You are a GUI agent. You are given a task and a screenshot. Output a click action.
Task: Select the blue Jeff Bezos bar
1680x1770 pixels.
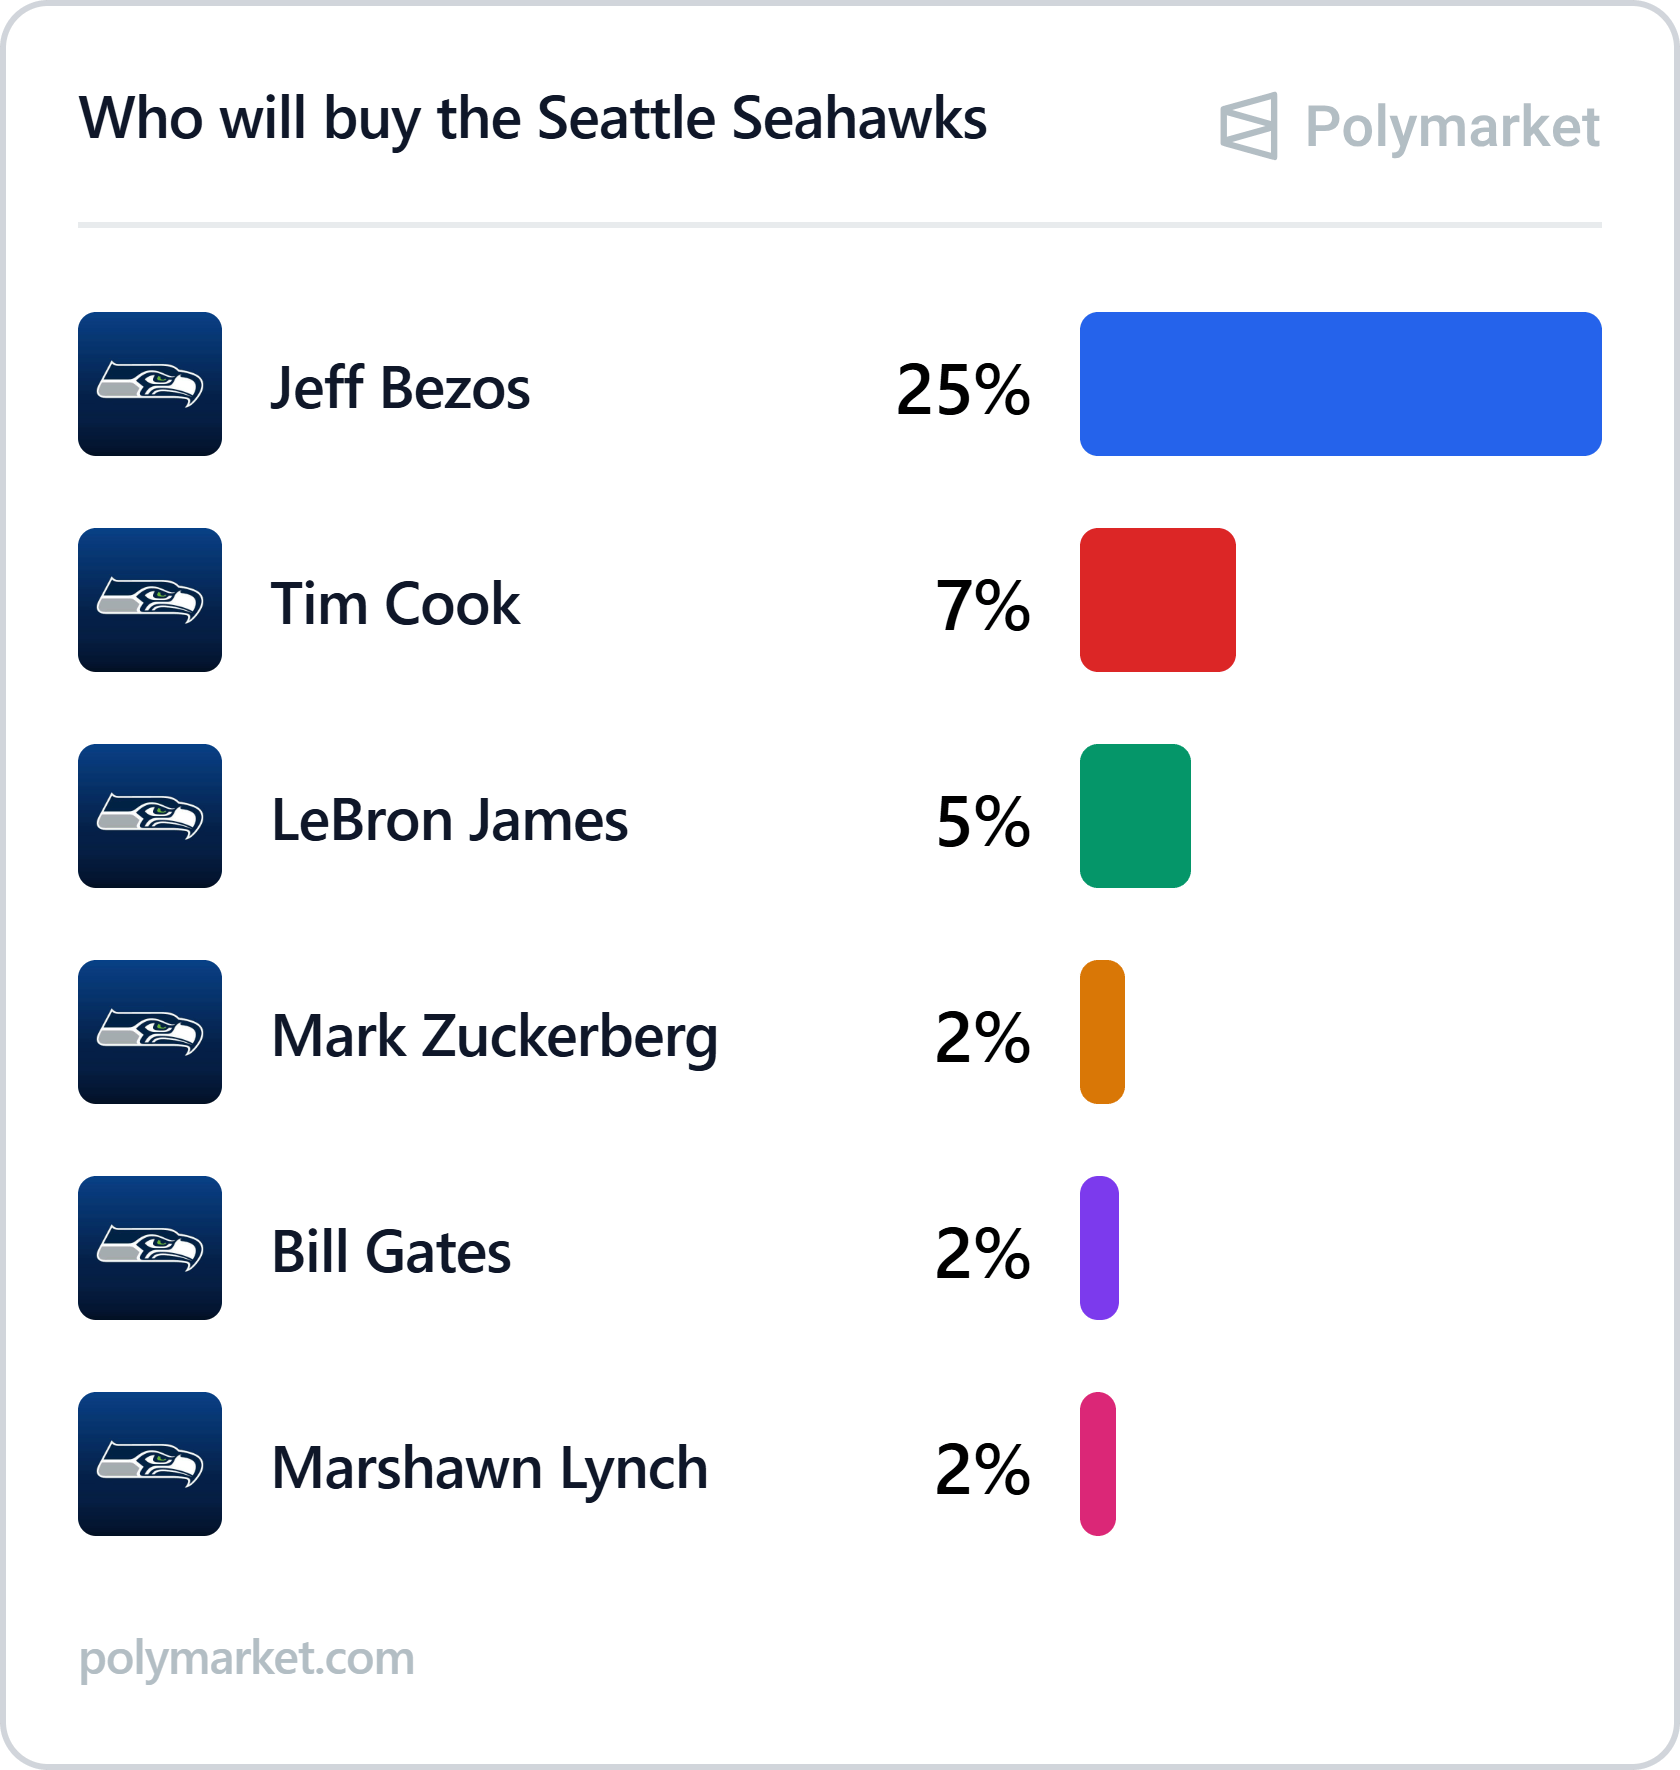1341,384
